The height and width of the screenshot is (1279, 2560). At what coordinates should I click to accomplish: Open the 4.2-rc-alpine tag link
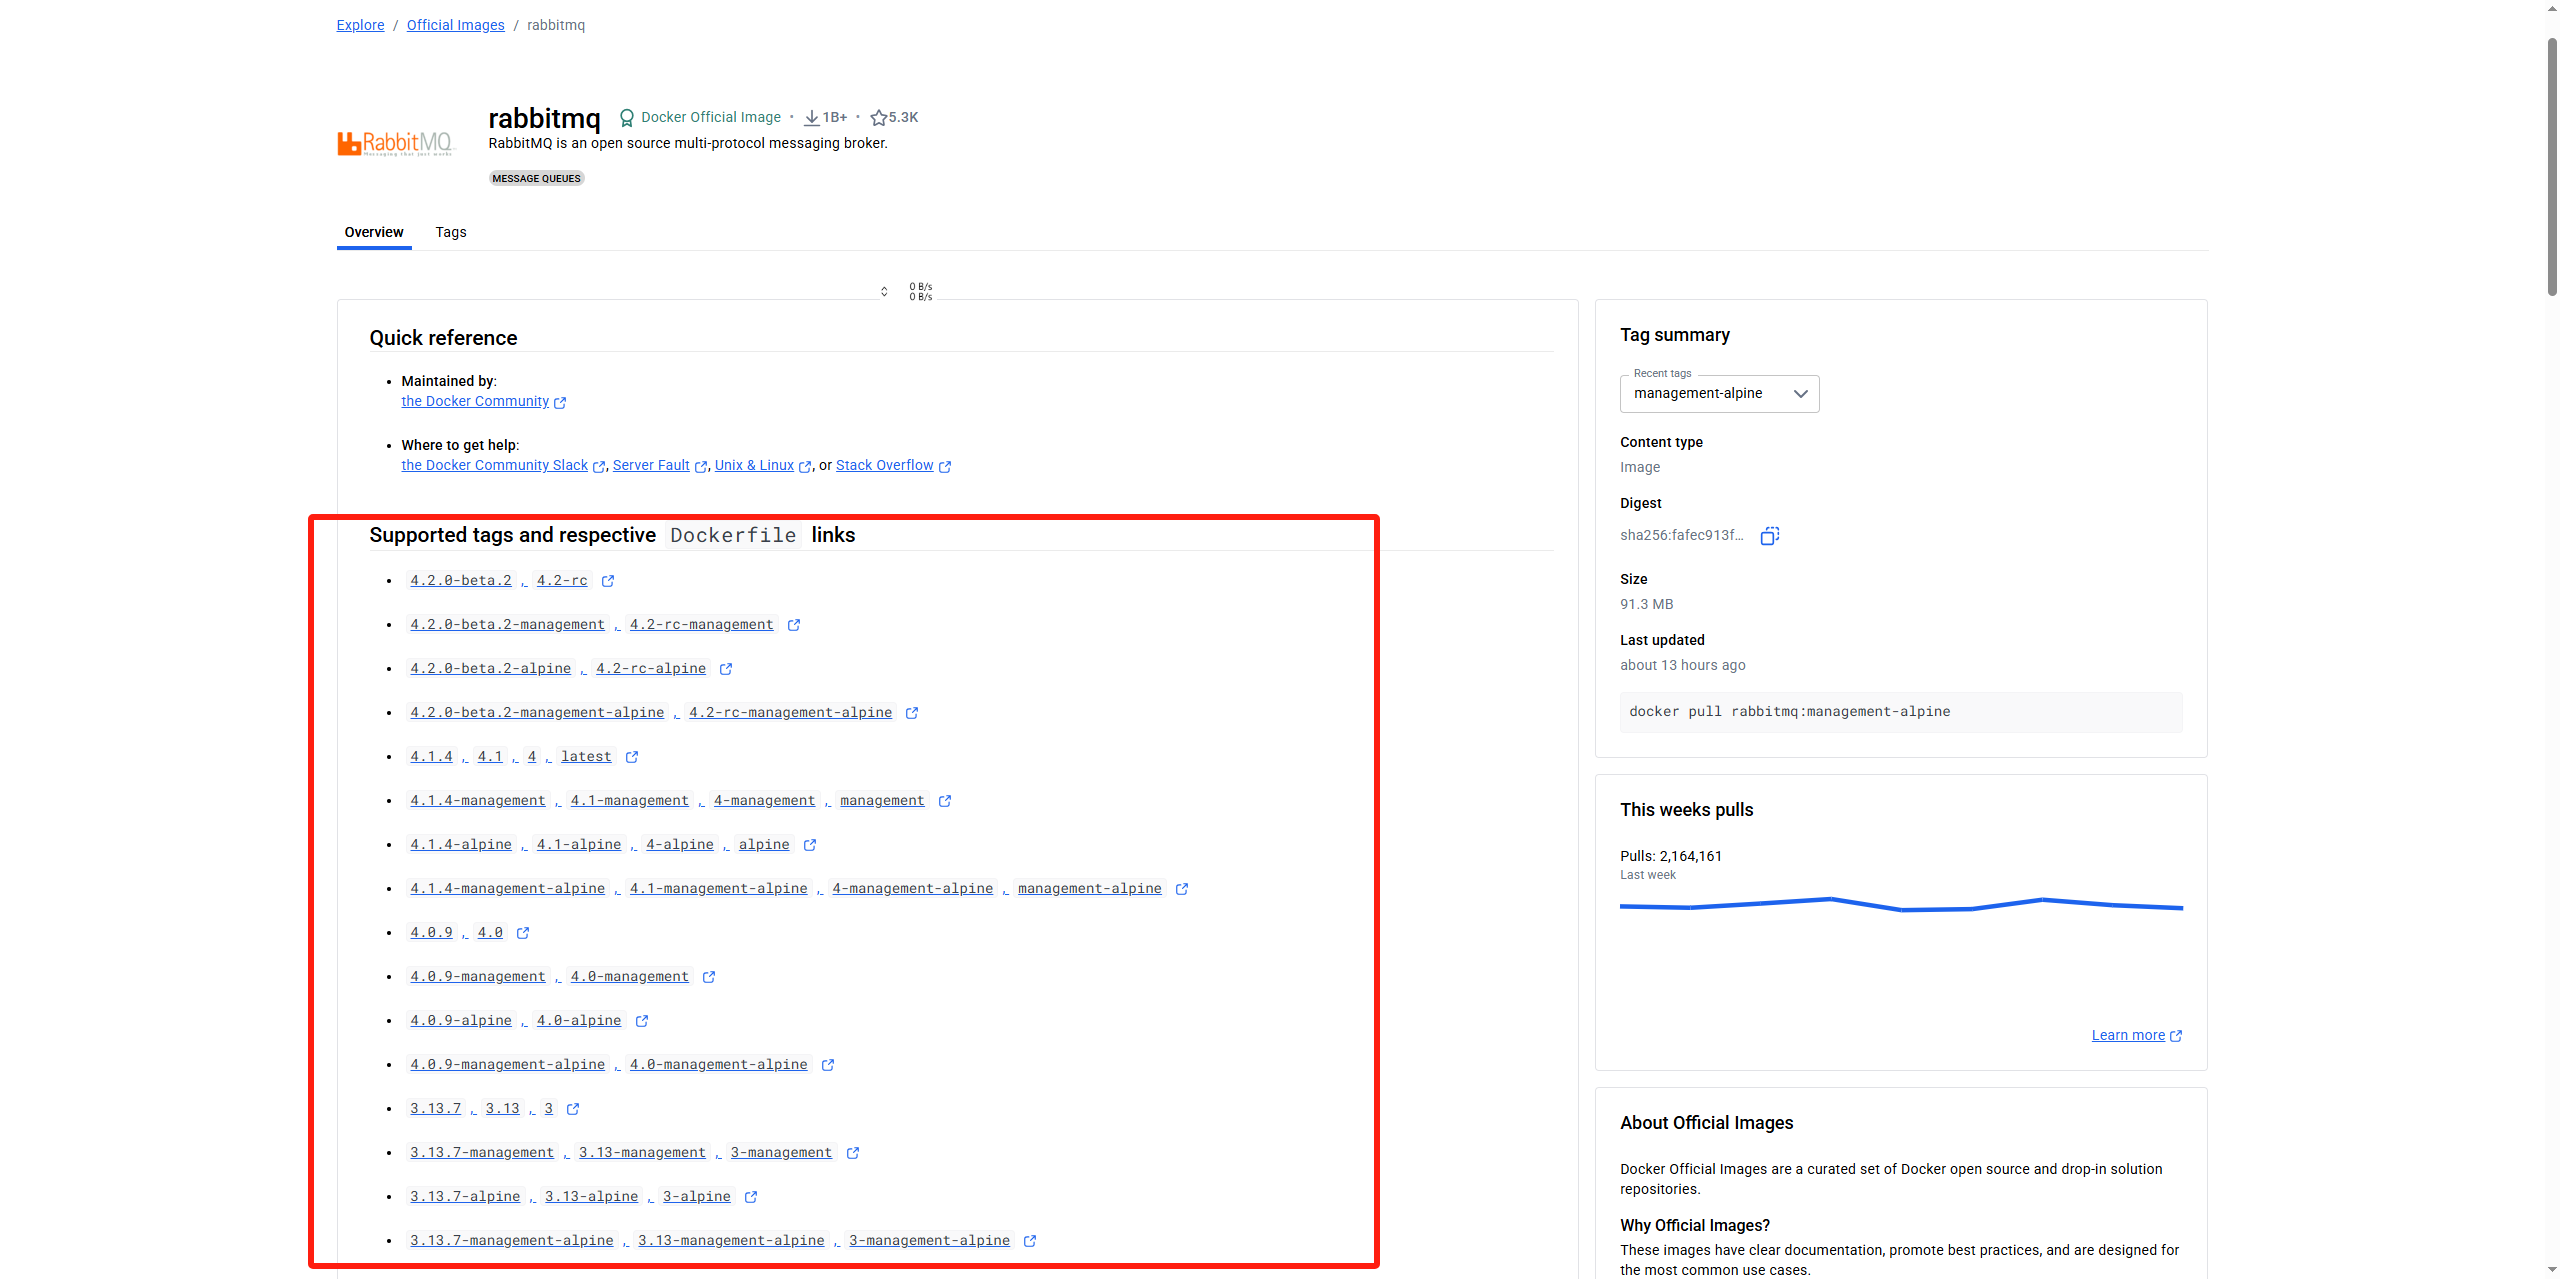(651, 669)
